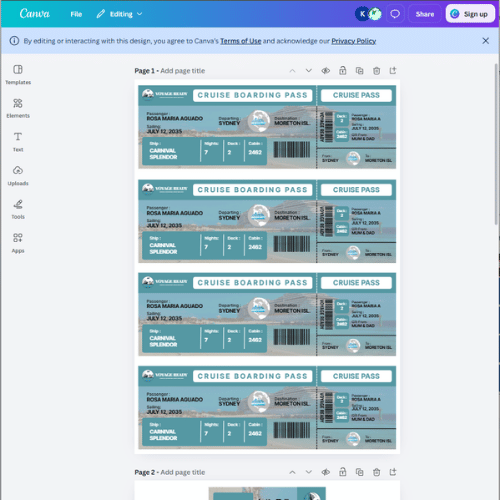Open the File menu
Viewport: 500px width, 500px height.
click(x=76, y=14)
